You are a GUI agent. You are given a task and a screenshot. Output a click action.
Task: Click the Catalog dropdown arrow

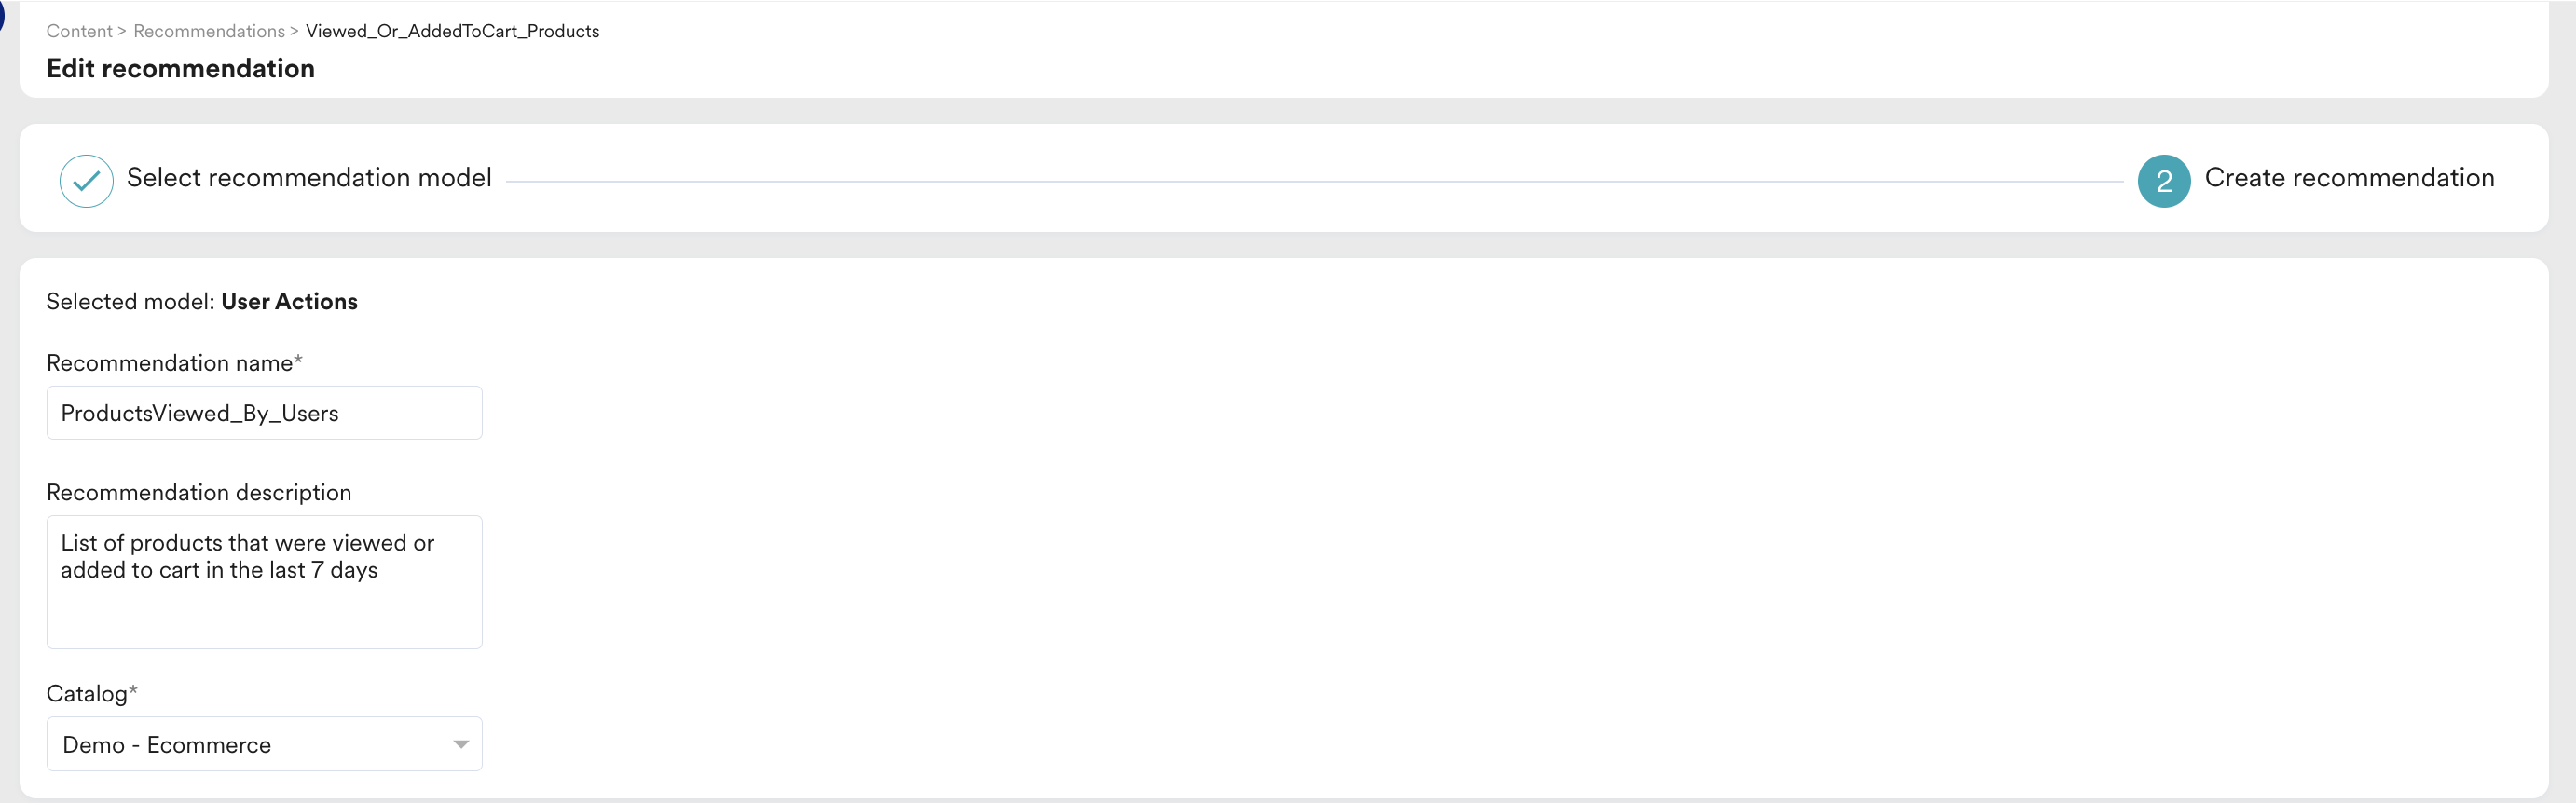(461, 744)
